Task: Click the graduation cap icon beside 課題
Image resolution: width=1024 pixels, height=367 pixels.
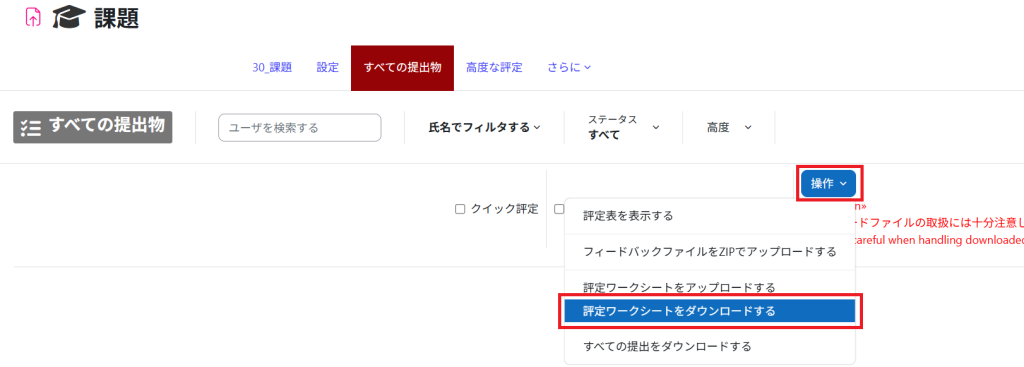Action: (x=69, y=18)
